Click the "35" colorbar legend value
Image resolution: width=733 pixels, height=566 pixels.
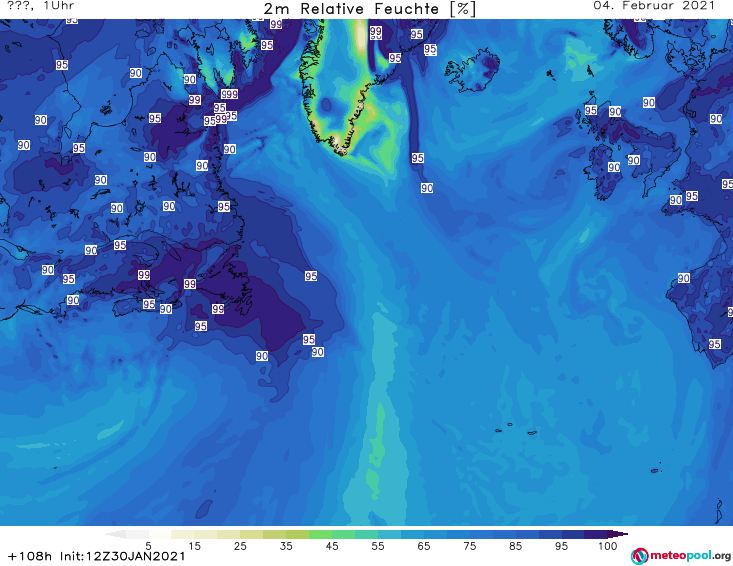pos(286,545)
